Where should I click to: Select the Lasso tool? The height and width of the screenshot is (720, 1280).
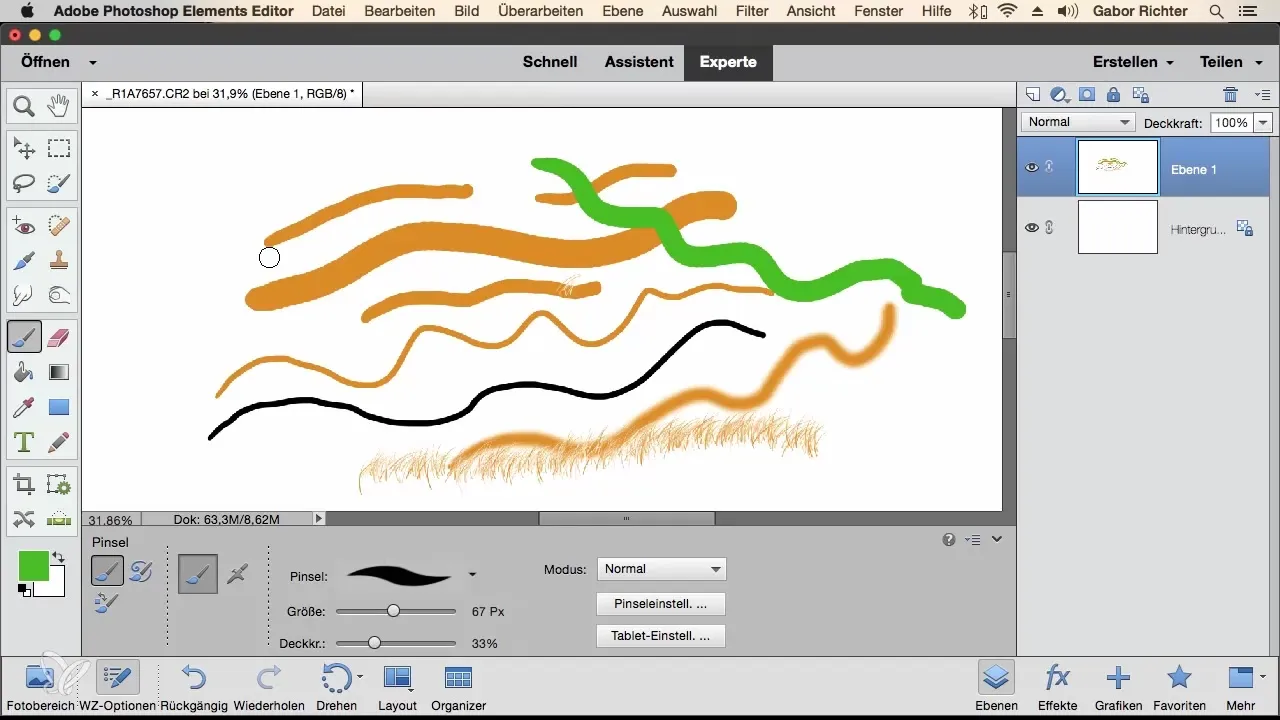[24, 183]
